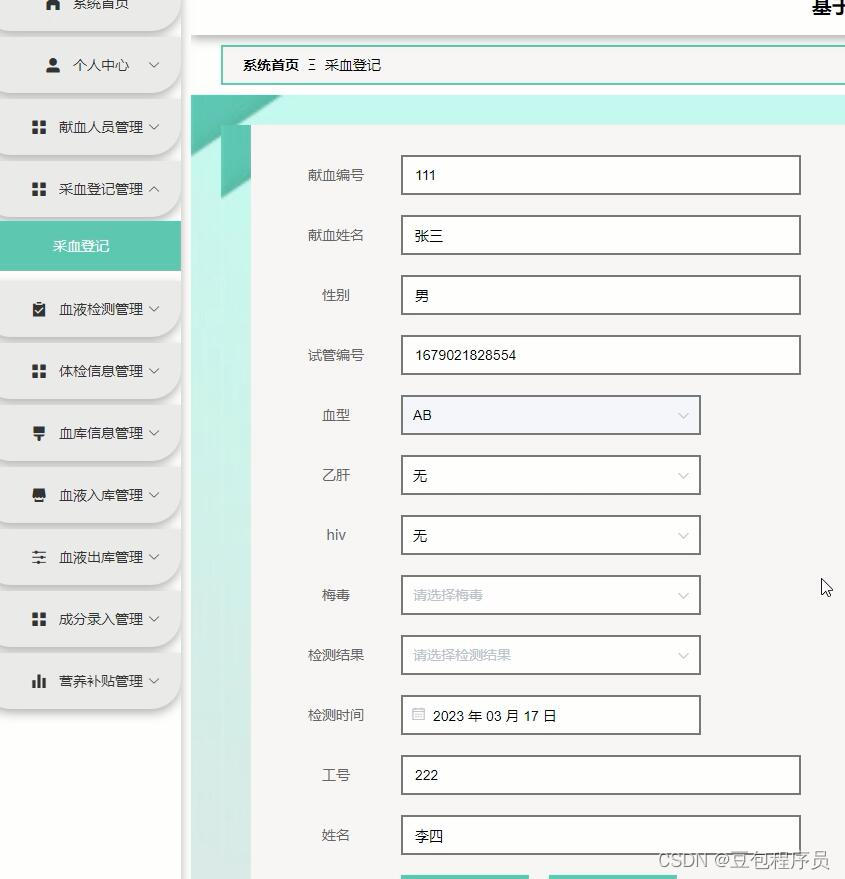Click the 血液入库管理 sidebar icon
Screen dimensions: 845x879
pyautogui.click(x=39, y=494)
